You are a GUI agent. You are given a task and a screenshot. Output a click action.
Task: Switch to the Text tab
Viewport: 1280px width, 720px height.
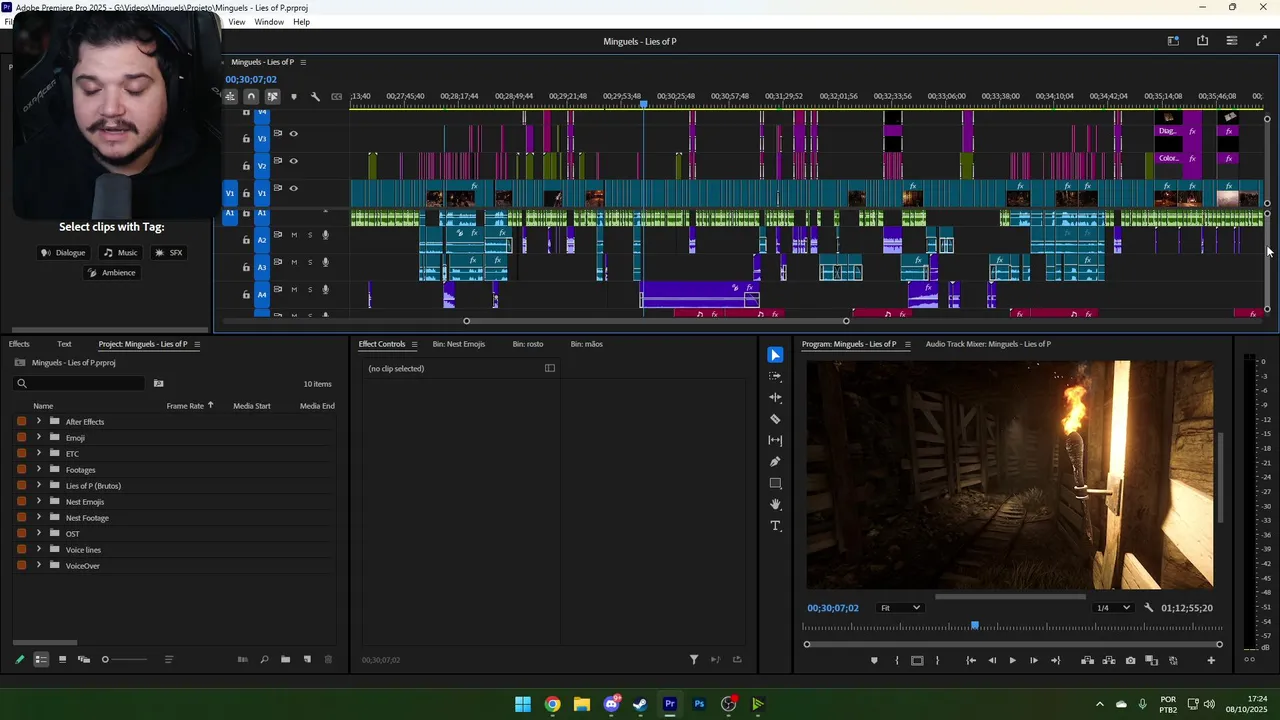(x=64, y=344)
